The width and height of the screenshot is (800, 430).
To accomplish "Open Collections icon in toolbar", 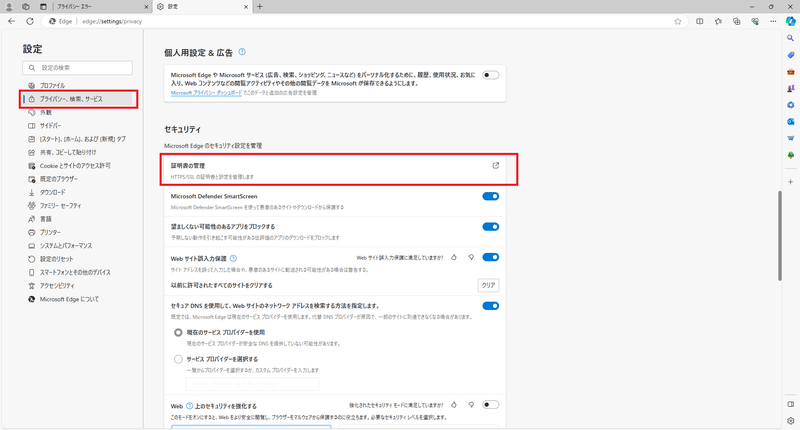I will 737,21.
